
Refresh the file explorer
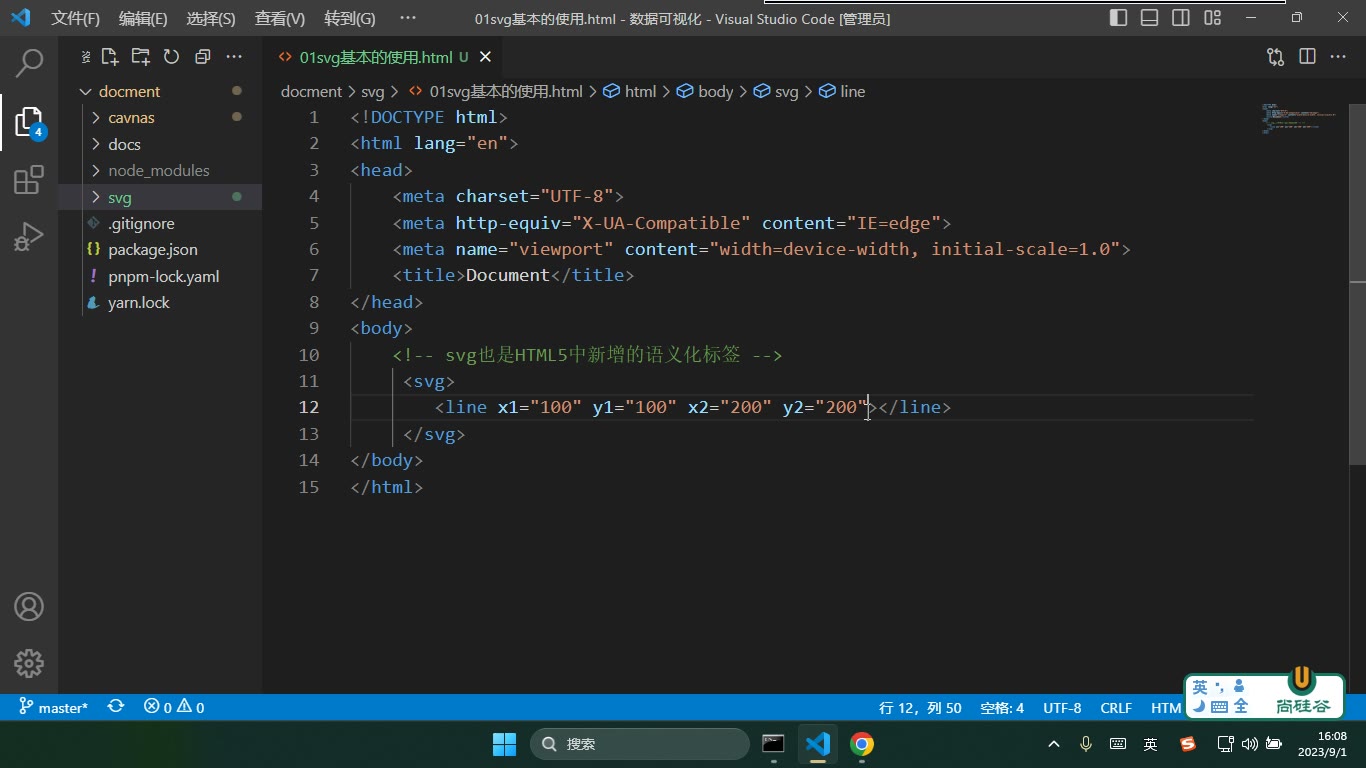pyautogui.click(x=171, y=57)
